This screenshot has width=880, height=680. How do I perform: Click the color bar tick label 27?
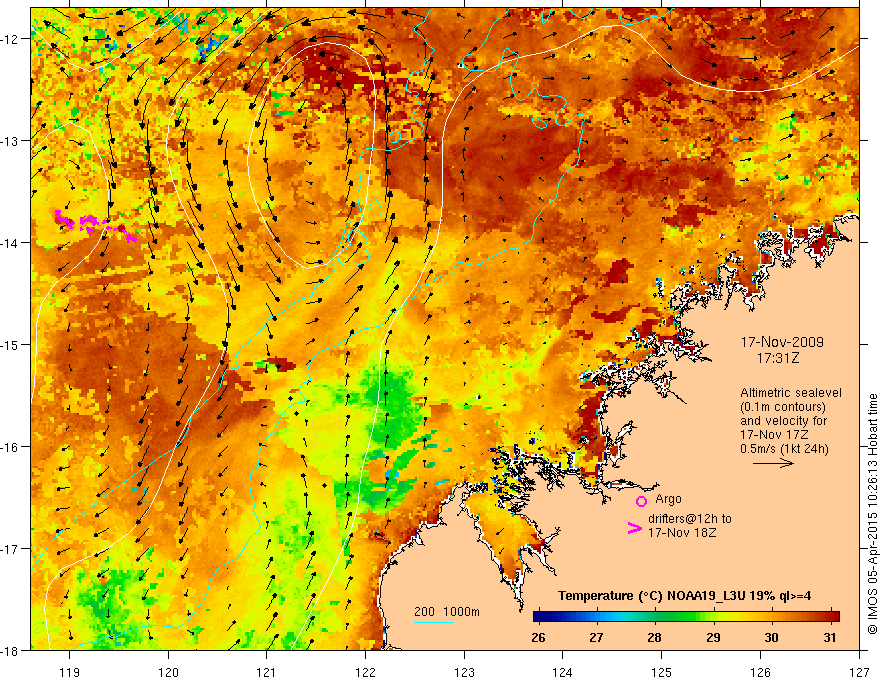pos(596,638)
